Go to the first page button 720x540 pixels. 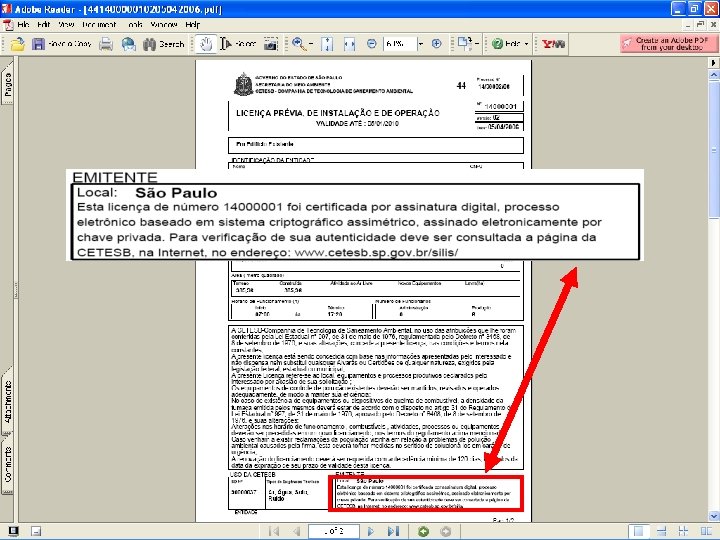click(x=274, y=531)
